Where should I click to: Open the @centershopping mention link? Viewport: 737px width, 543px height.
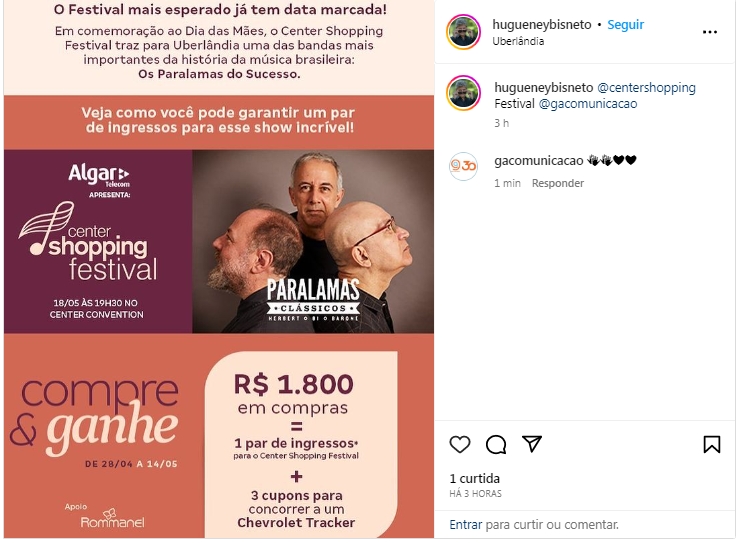tap(646, 87)
